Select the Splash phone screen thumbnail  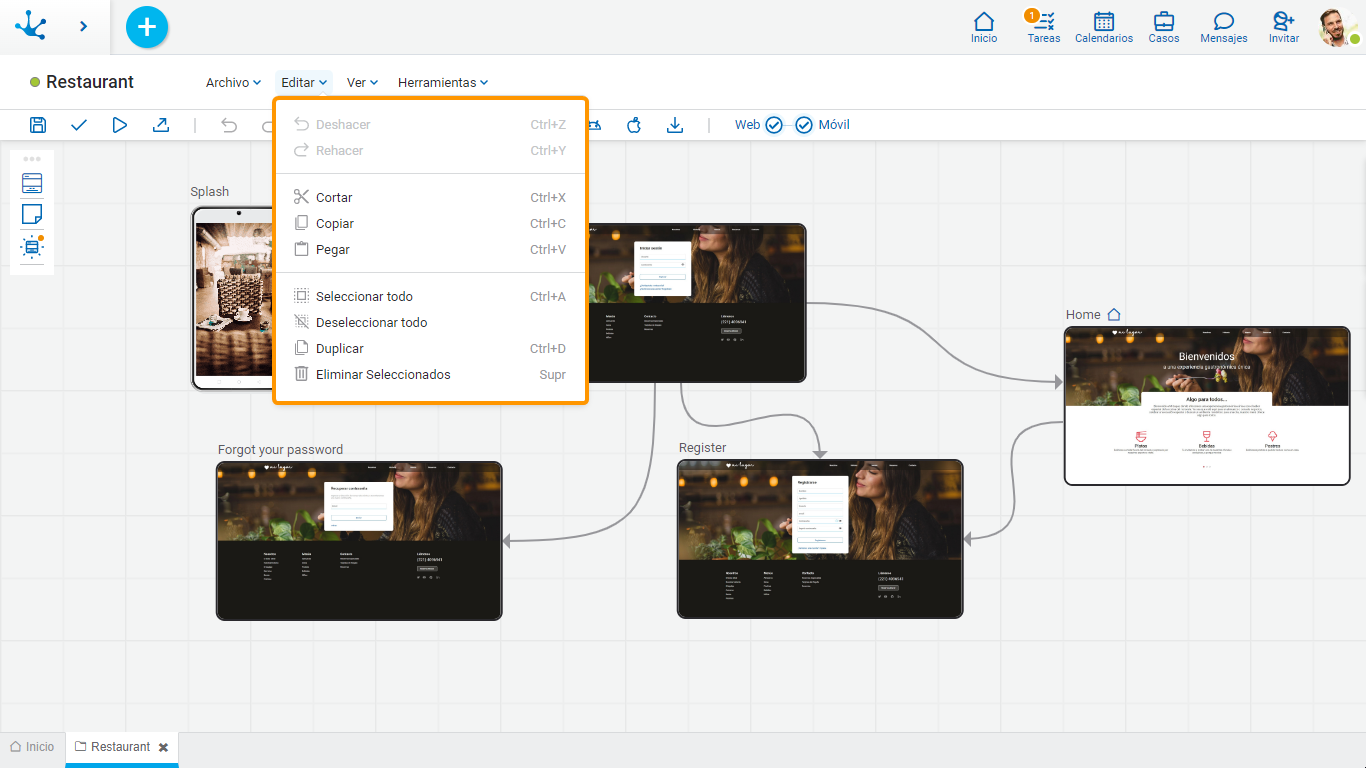(x=232, y=298)
